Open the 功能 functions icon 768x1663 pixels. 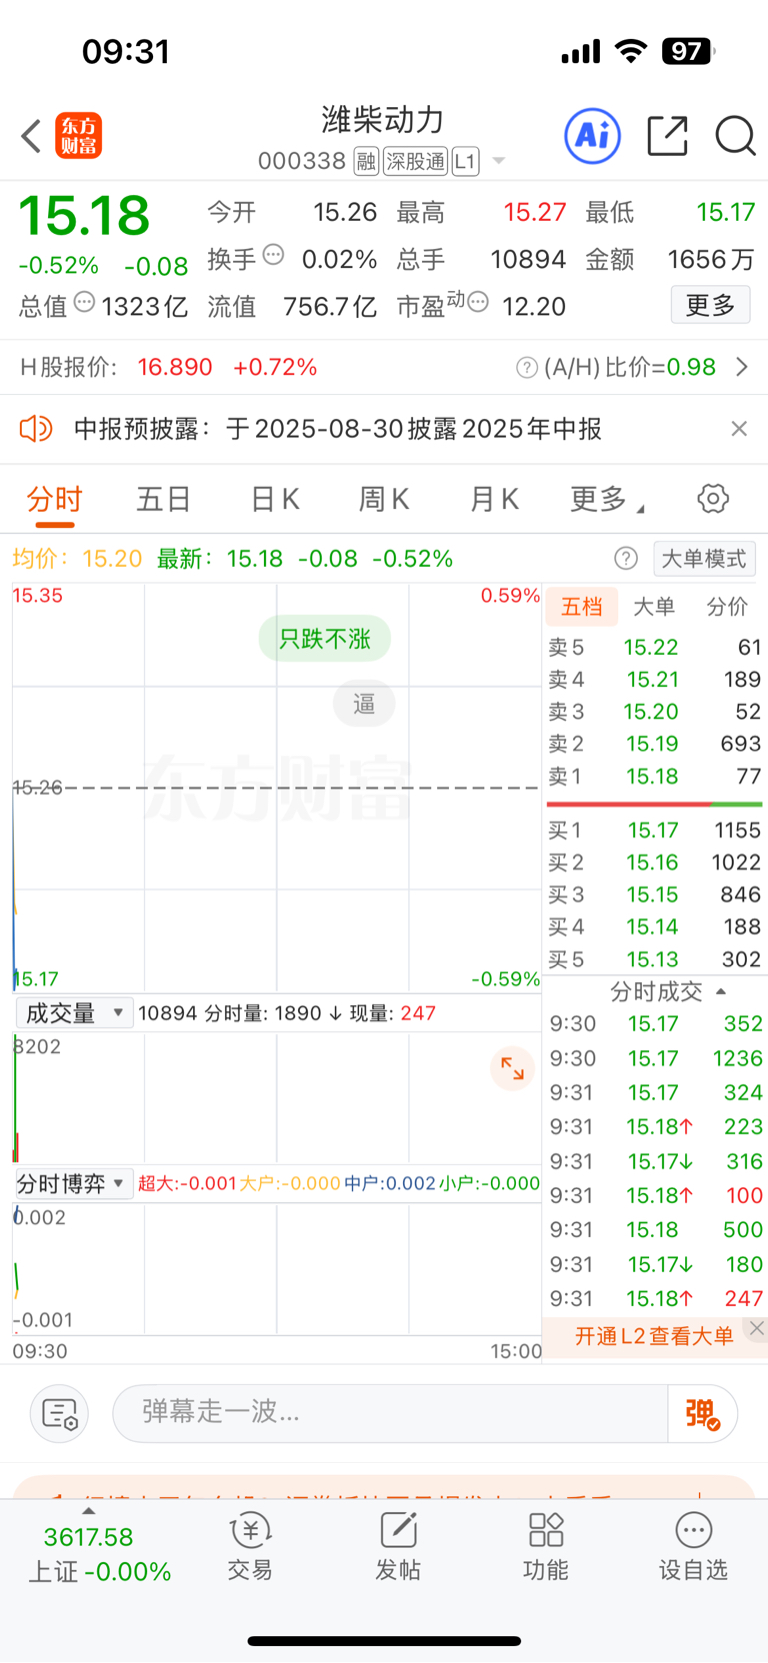[x=546, y=1546]
